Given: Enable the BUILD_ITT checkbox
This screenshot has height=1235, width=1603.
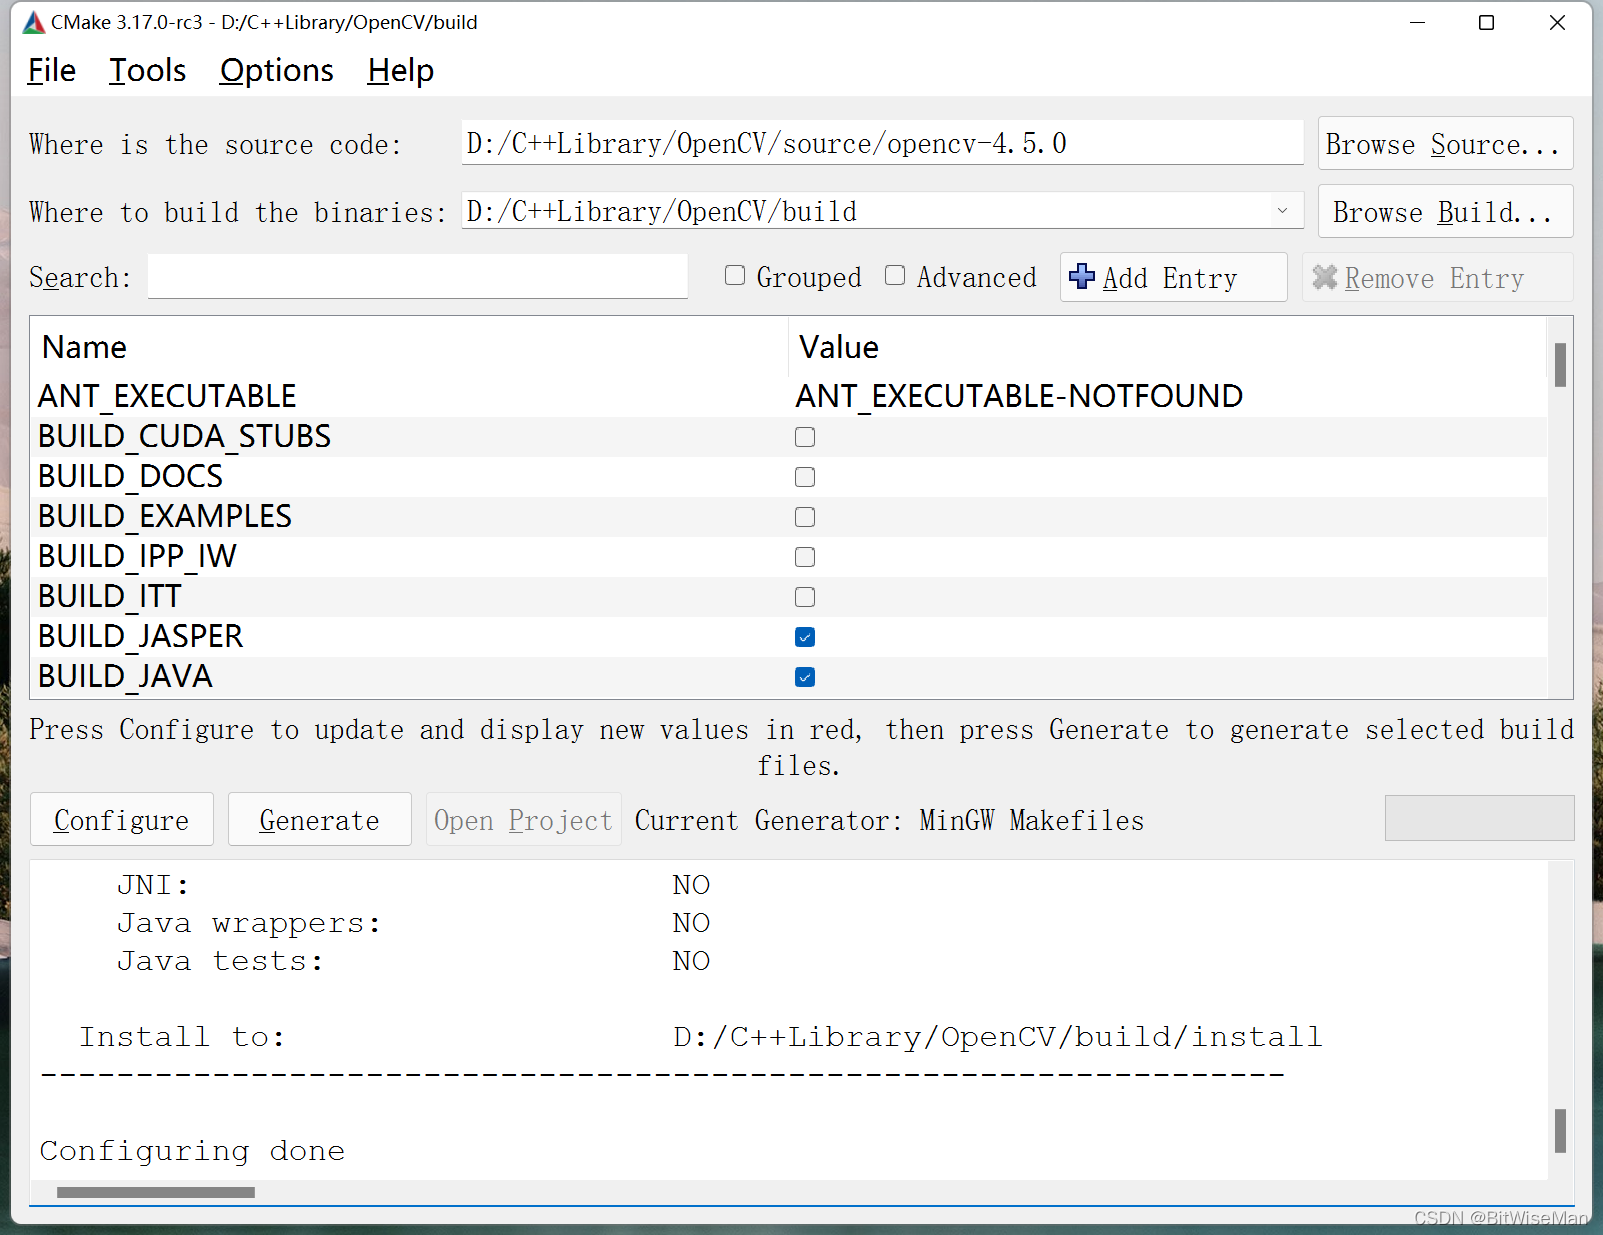Looking at the screenshot, I should point(805,597).
